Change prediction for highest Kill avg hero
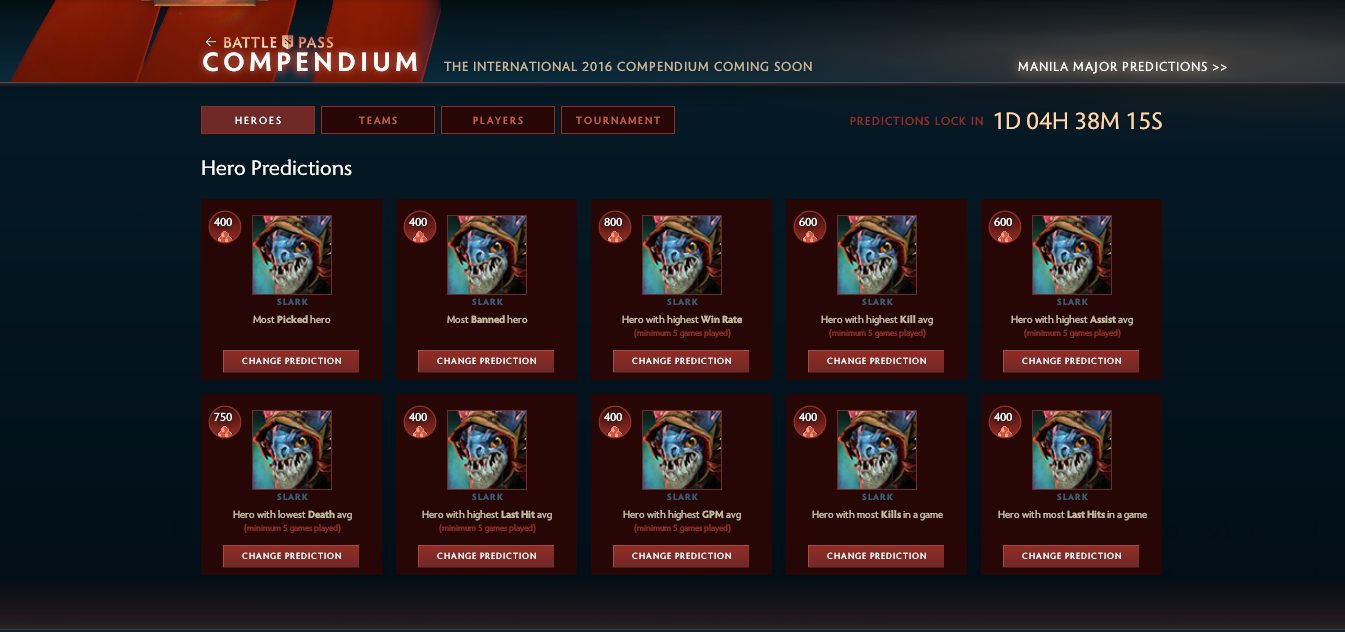Image resolution: width=1345 pixels, height=632 pixels. [x=876, y=361]
